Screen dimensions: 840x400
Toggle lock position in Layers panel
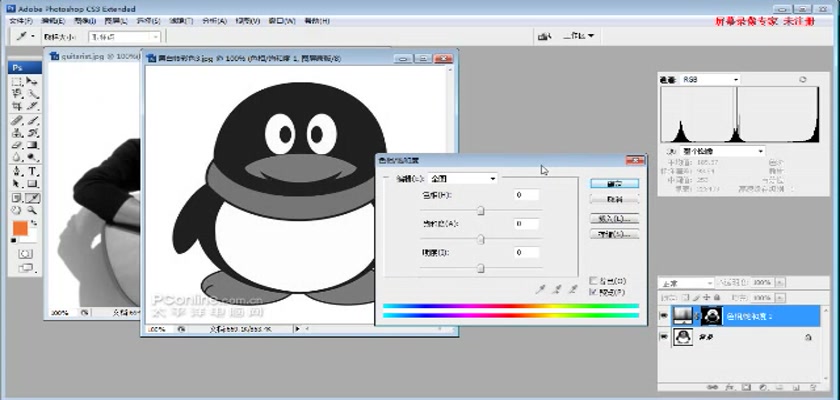[706, 298]
